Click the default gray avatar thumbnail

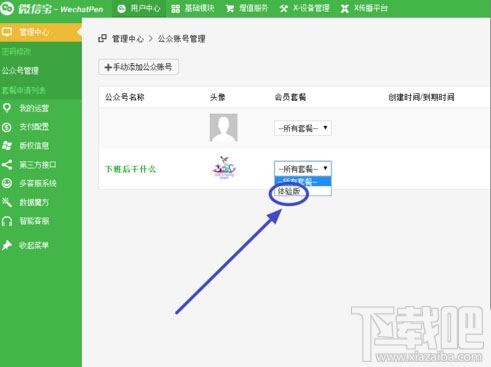point(223,128)
